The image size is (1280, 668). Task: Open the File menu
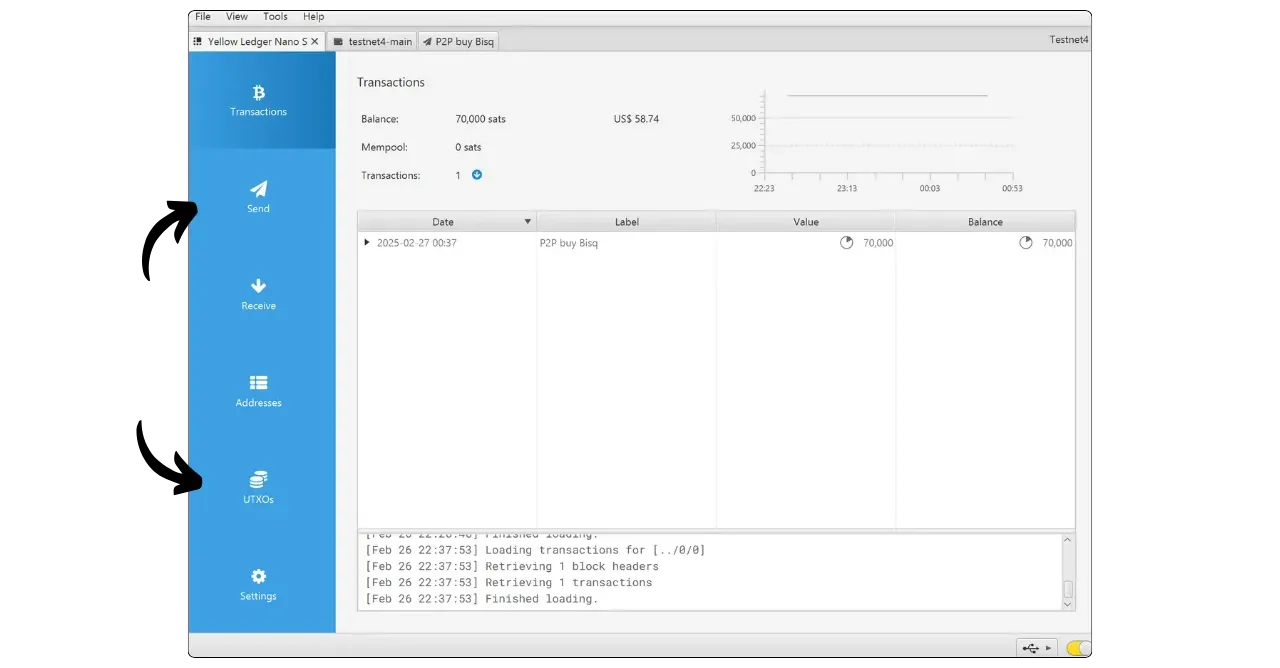[203, 17]
